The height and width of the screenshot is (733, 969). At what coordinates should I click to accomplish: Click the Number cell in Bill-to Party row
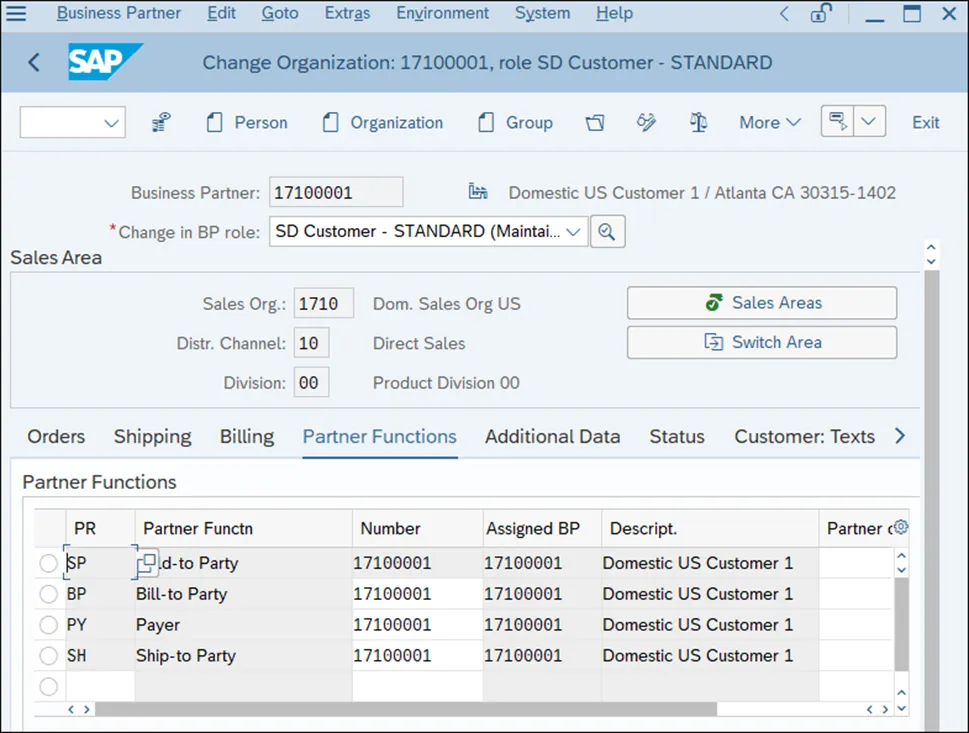pos(417,594)
